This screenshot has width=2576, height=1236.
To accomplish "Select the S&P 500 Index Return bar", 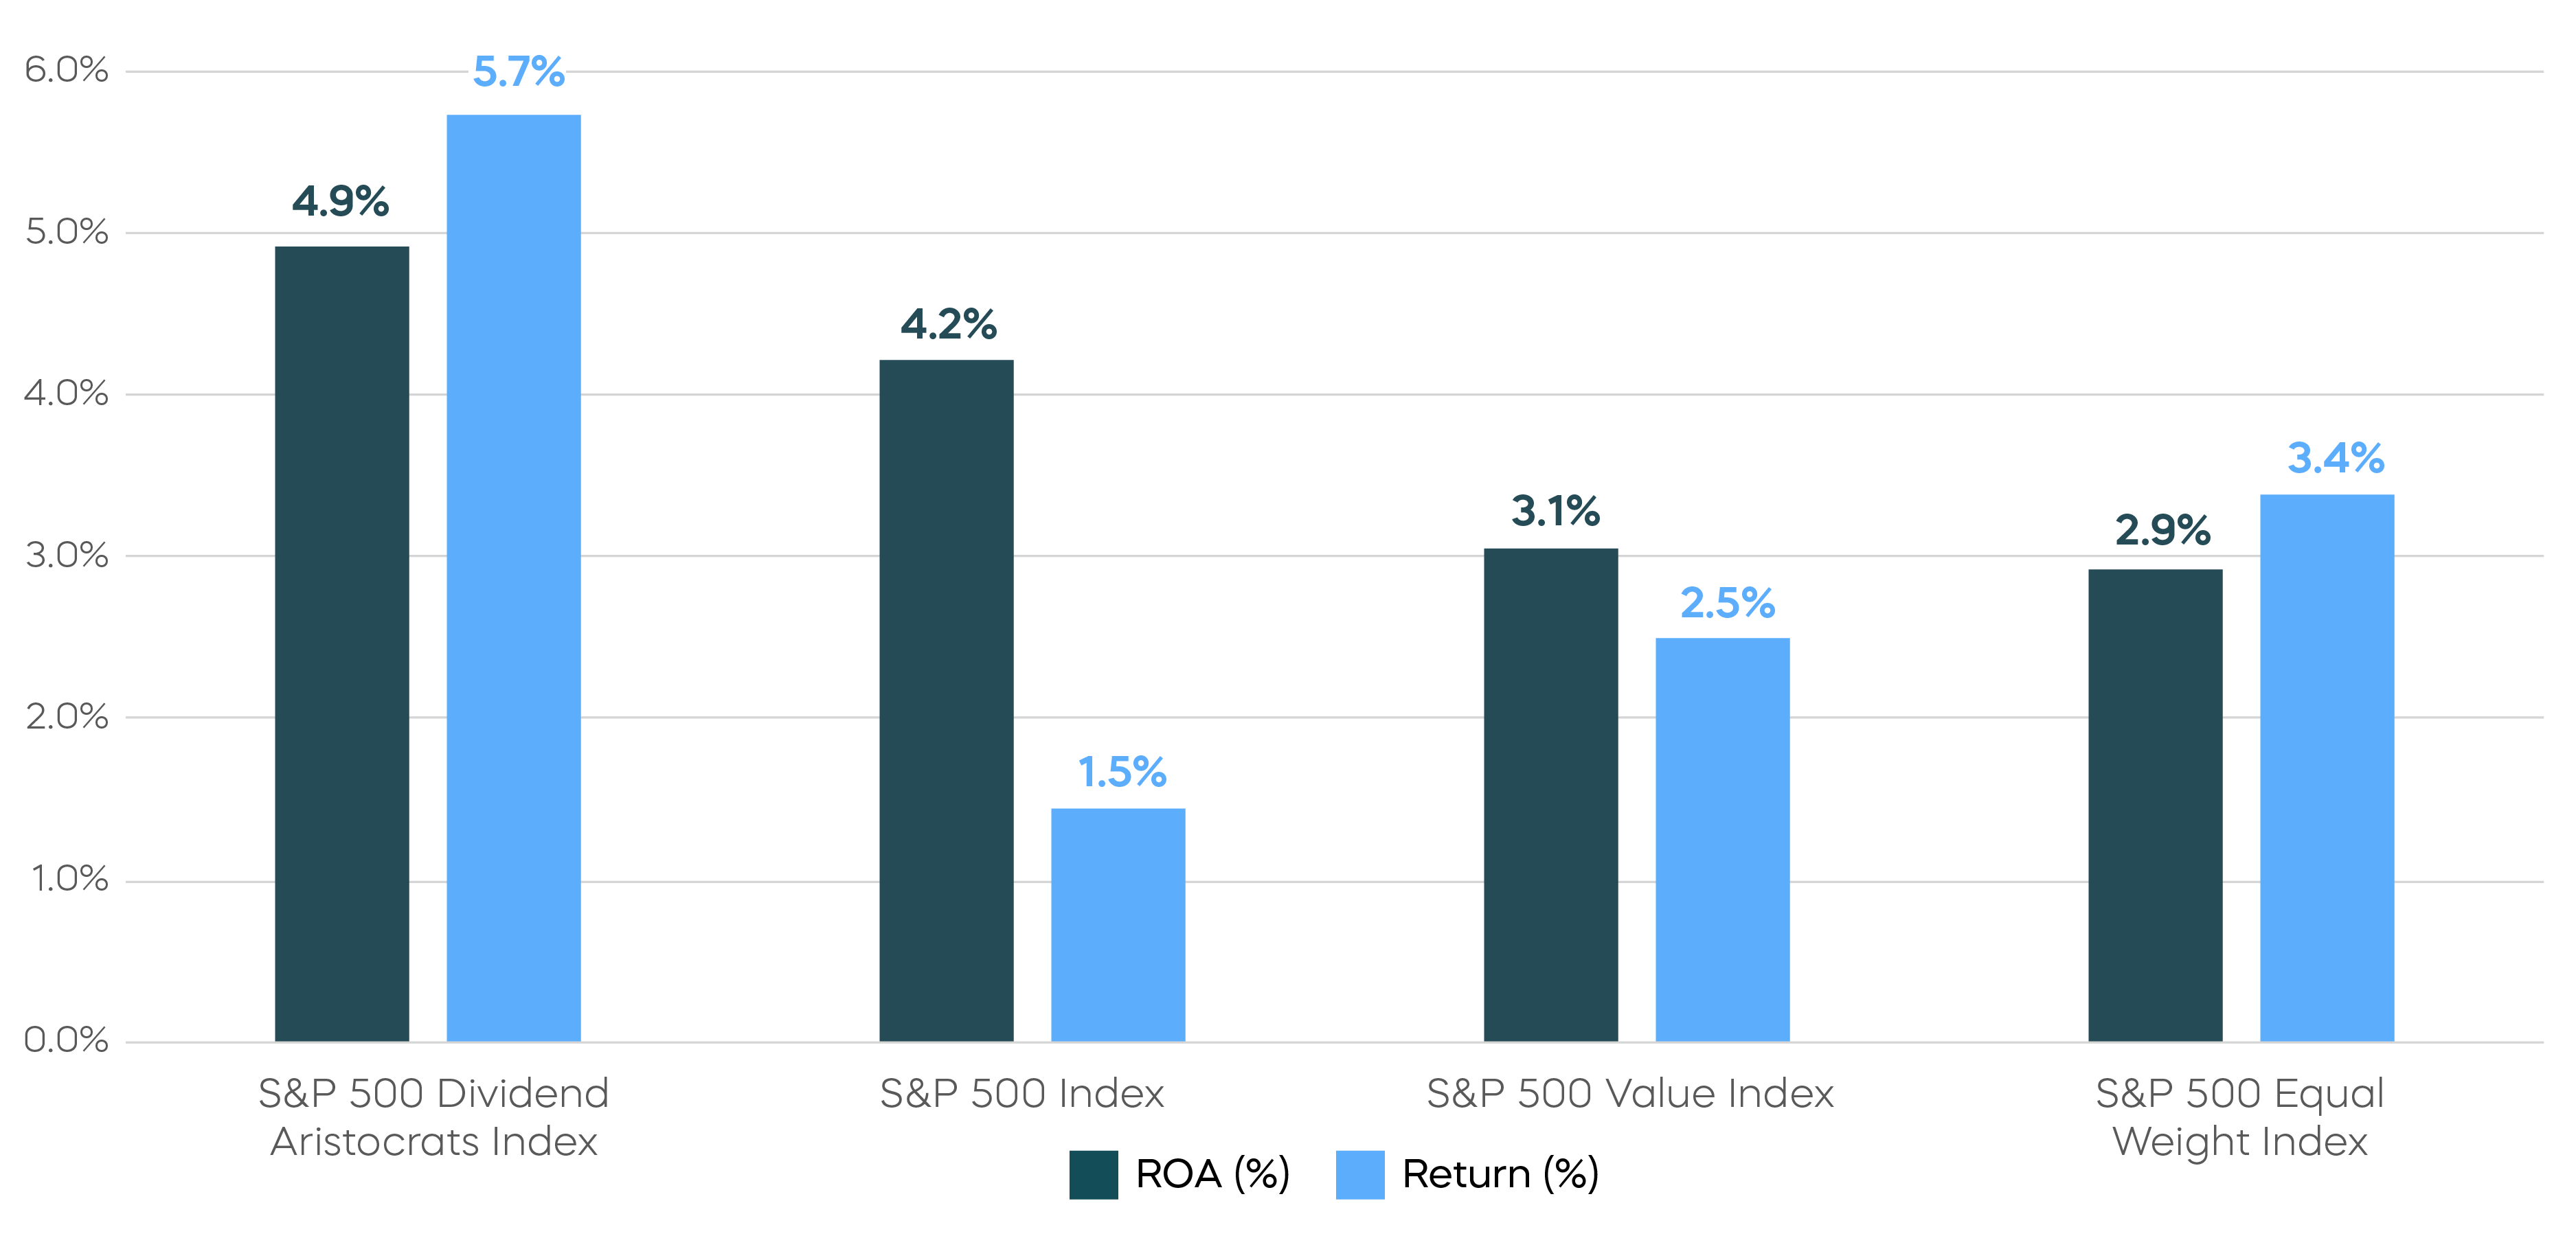I will [1118, 925].
